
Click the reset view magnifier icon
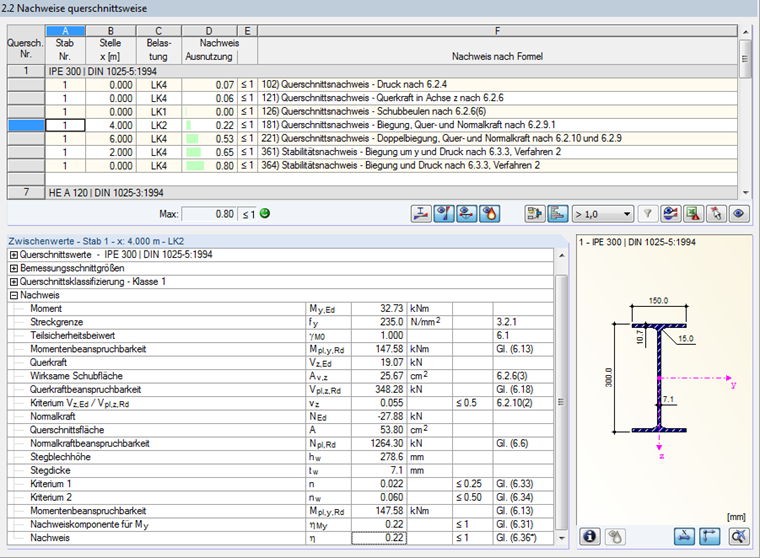740,536
